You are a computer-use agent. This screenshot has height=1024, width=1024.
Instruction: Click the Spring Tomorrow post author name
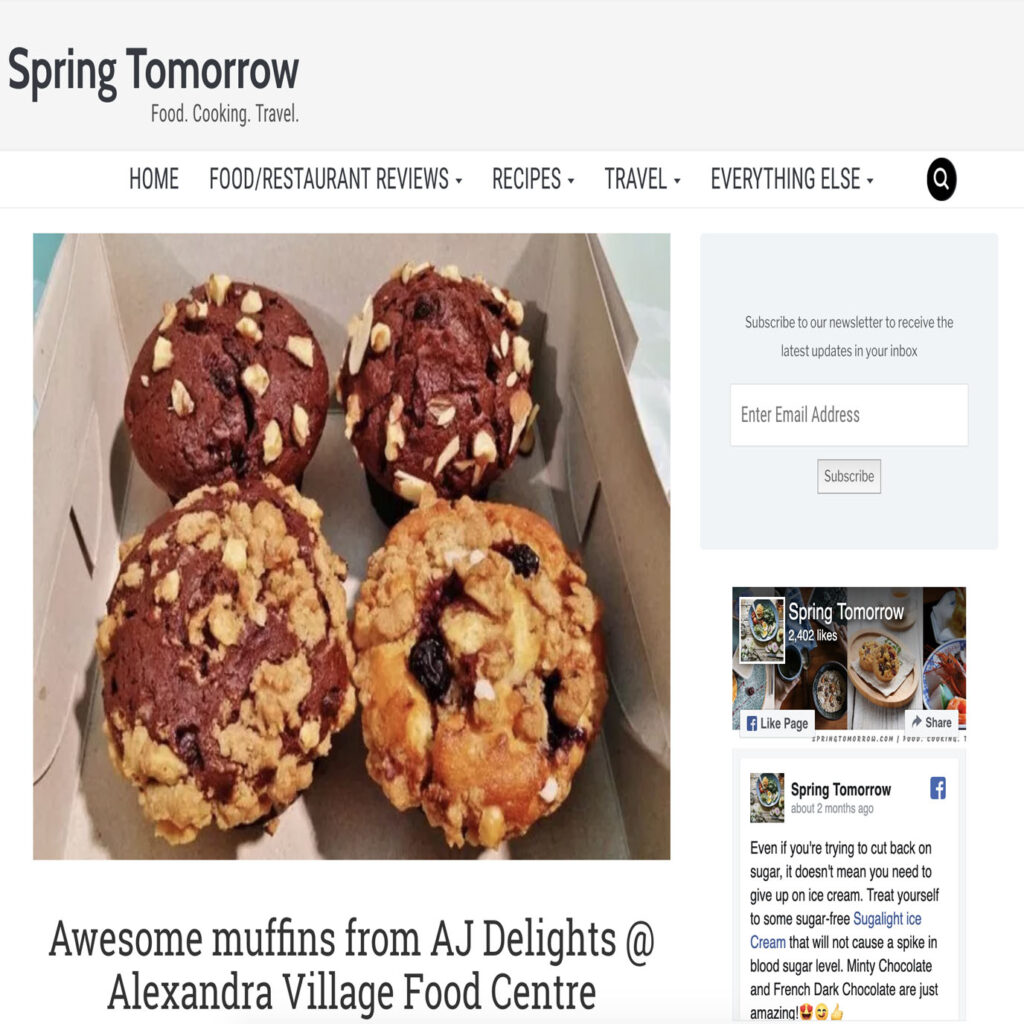click(840, 789)
